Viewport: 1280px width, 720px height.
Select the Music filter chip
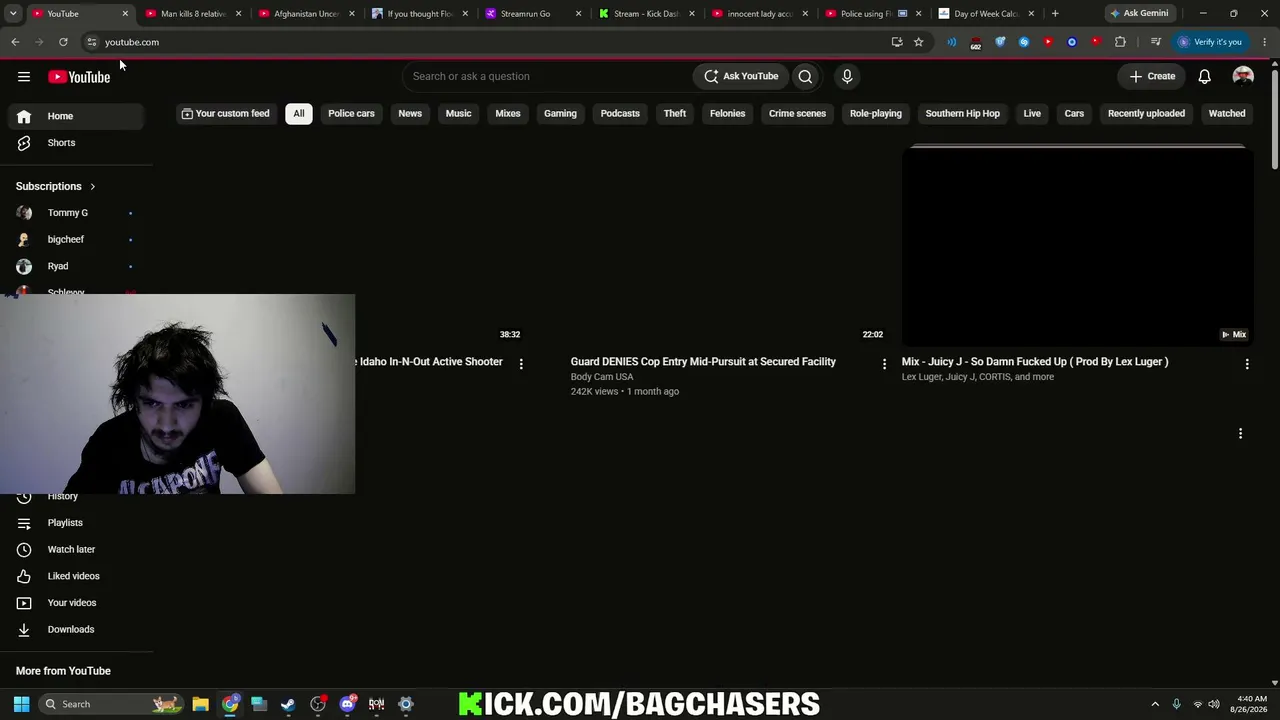pos(458,114)
